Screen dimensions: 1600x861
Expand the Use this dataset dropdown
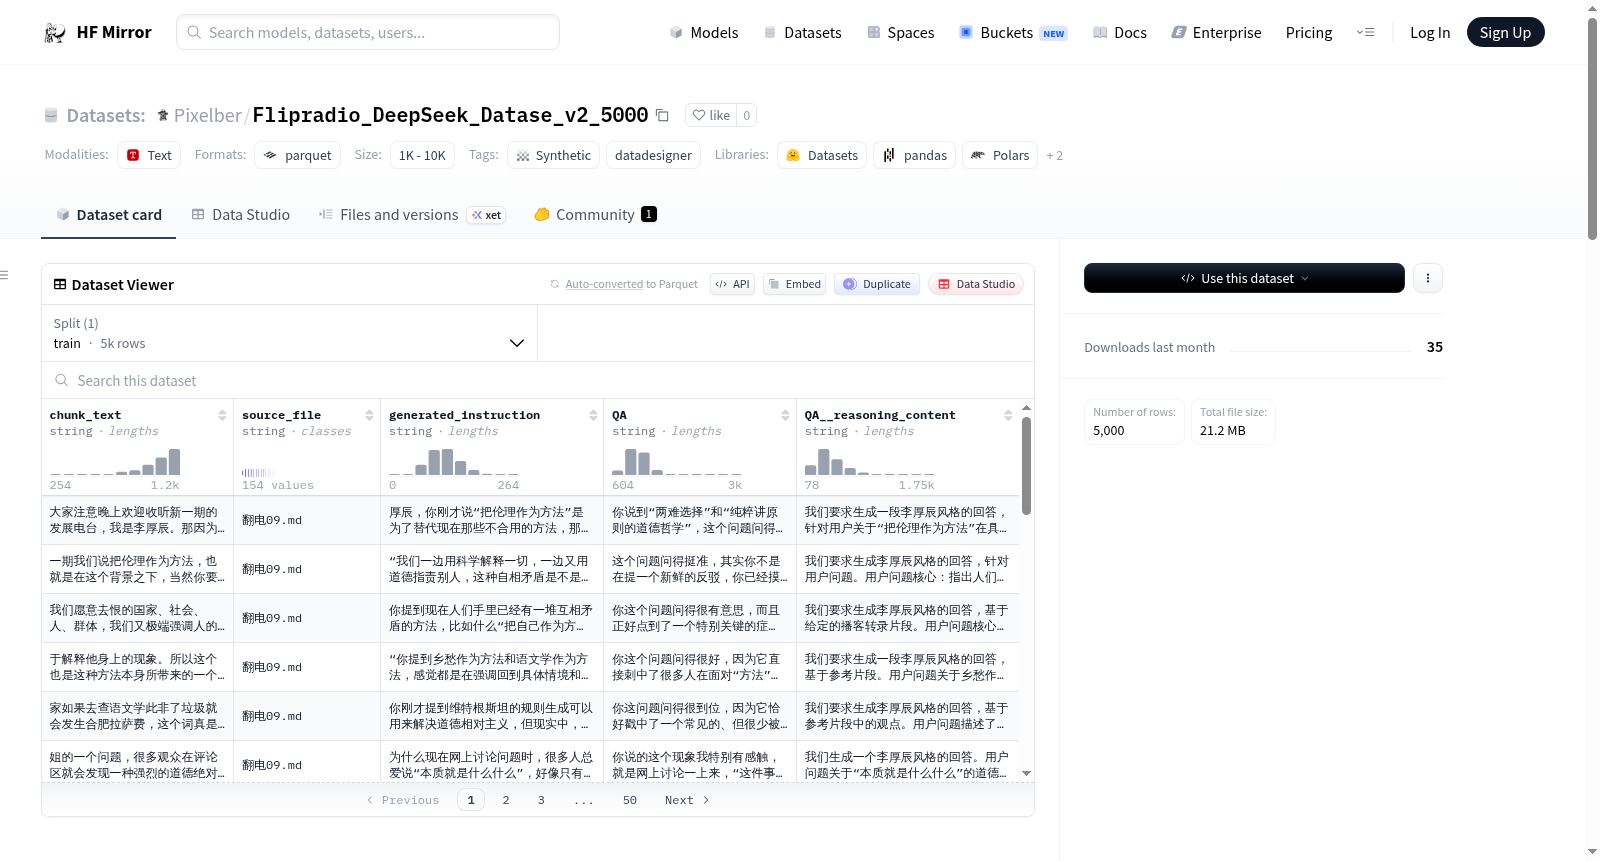(1244, 278)
